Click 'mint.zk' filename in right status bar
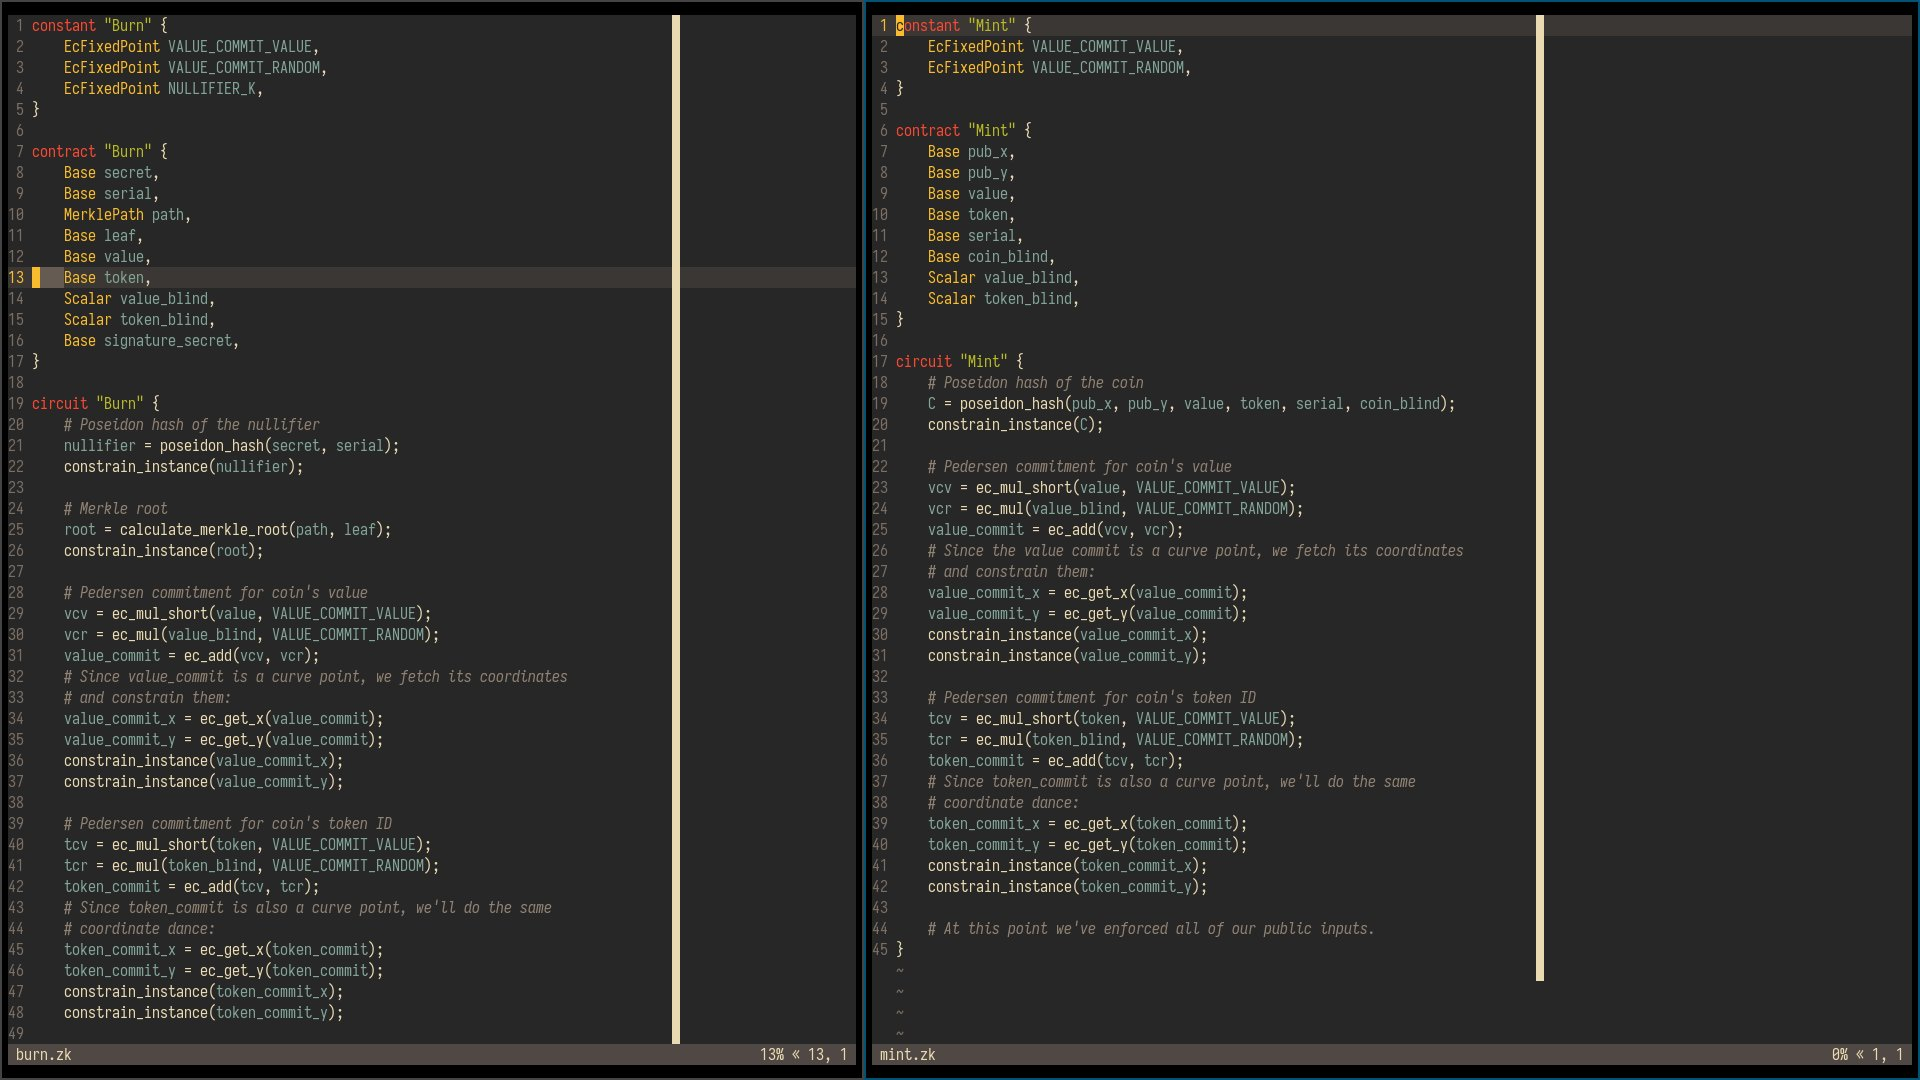Screen dimensions: 1920x1080 pyautogui.click(x=908, y=1055)
